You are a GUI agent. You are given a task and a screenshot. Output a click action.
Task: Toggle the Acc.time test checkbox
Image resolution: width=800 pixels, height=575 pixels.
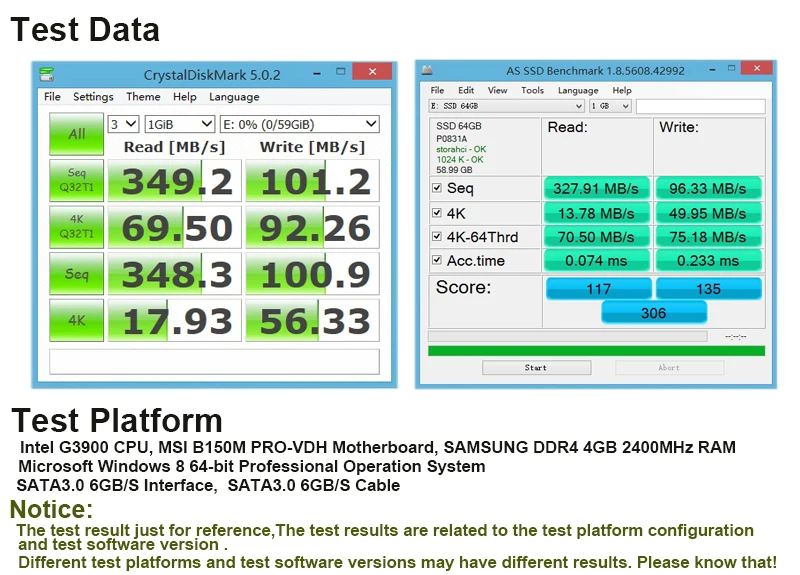tap(437, 260)
